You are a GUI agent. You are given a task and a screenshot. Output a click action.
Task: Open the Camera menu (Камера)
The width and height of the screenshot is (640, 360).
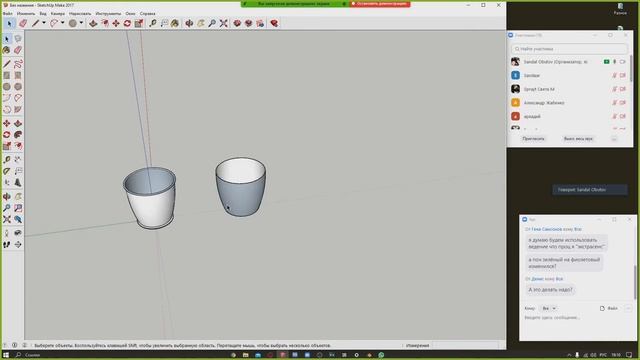(58, 13)
